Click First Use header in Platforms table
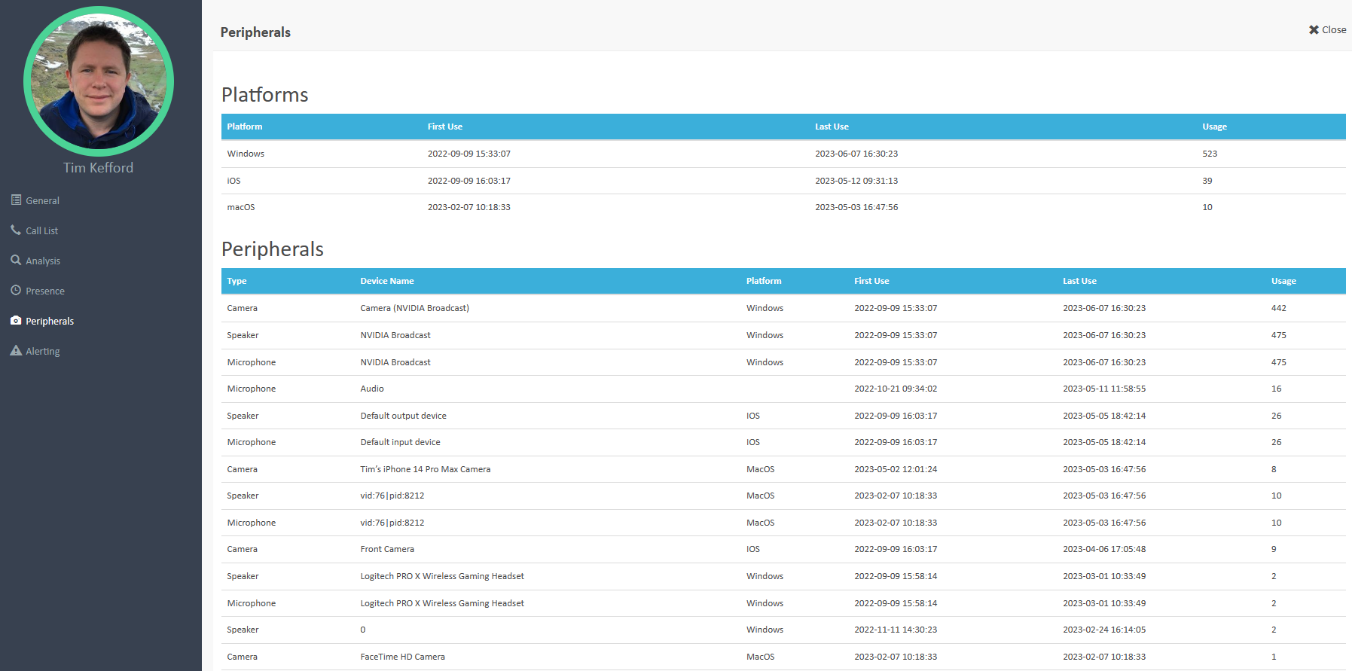 (445, 127)
